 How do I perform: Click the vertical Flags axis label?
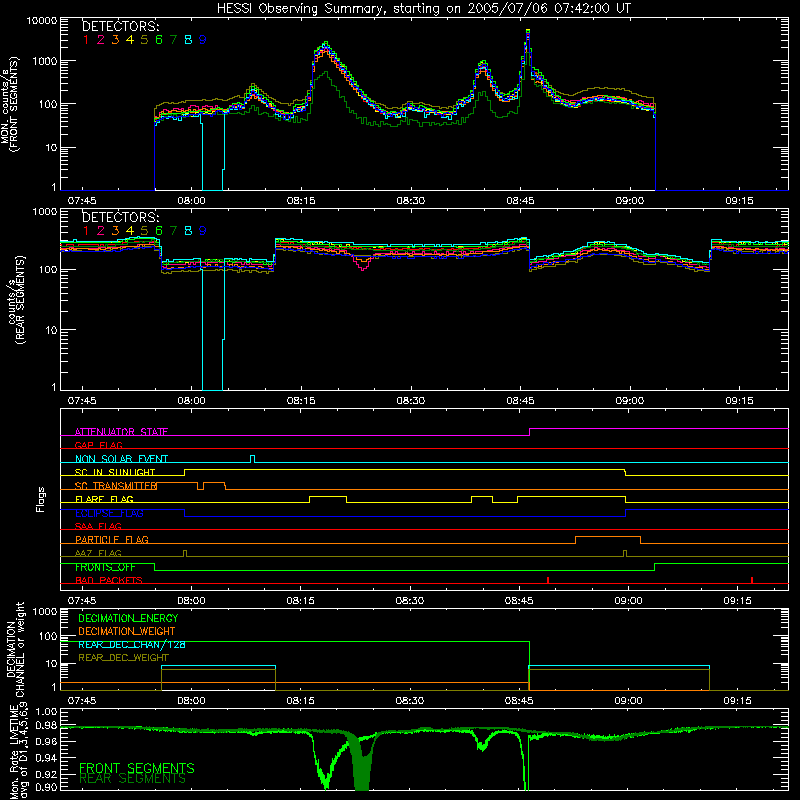[x=41, y=499]
